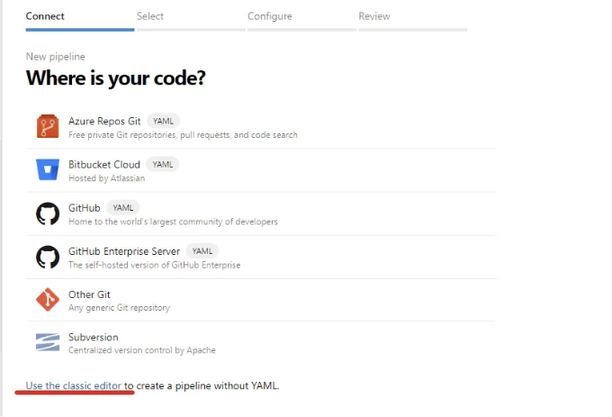Click 'The self-hosted version of GitHub Enterprise' text
612x417 pixels.
[x=154, y=265]
